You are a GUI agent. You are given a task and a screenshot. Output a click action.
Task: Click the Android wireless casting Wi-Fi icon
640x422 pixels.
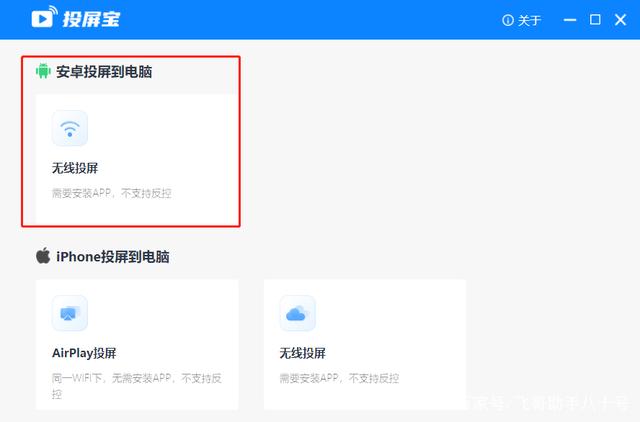pos(70,128)
